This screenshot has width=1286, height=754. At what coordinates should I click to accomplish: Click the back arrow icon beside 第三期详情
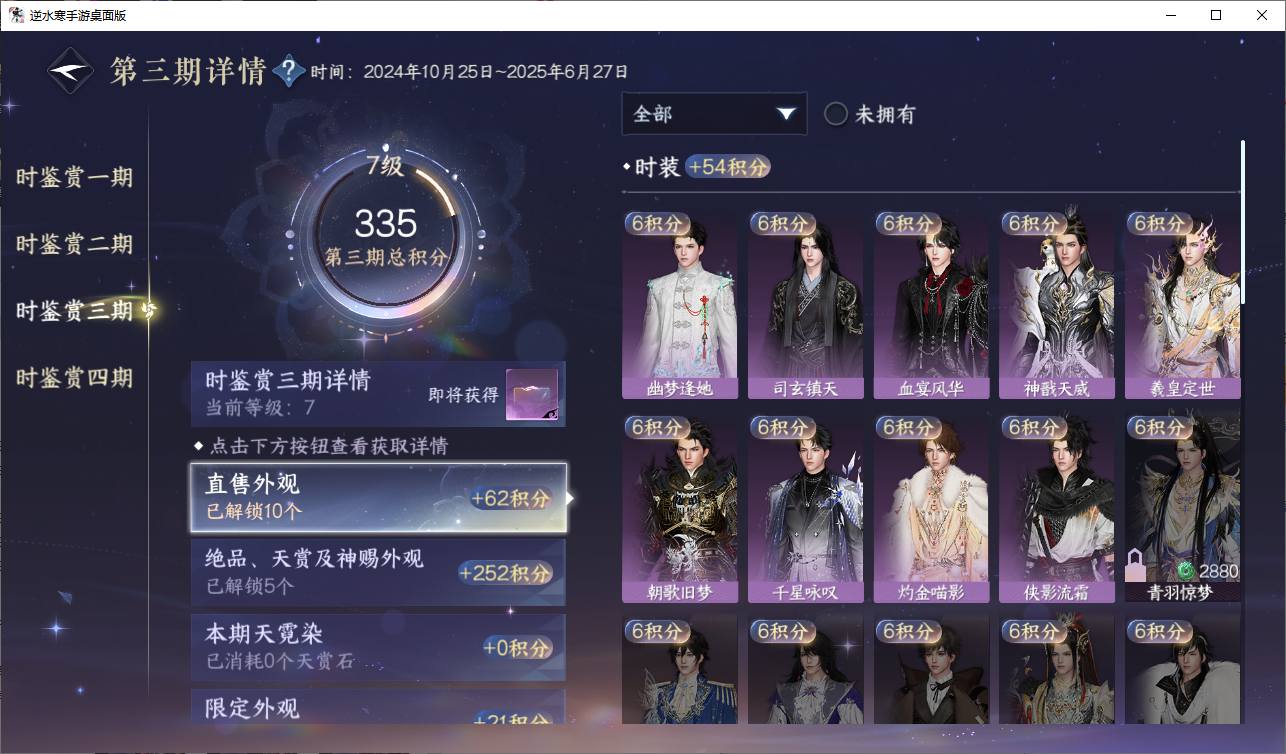[x=72, y=71]
